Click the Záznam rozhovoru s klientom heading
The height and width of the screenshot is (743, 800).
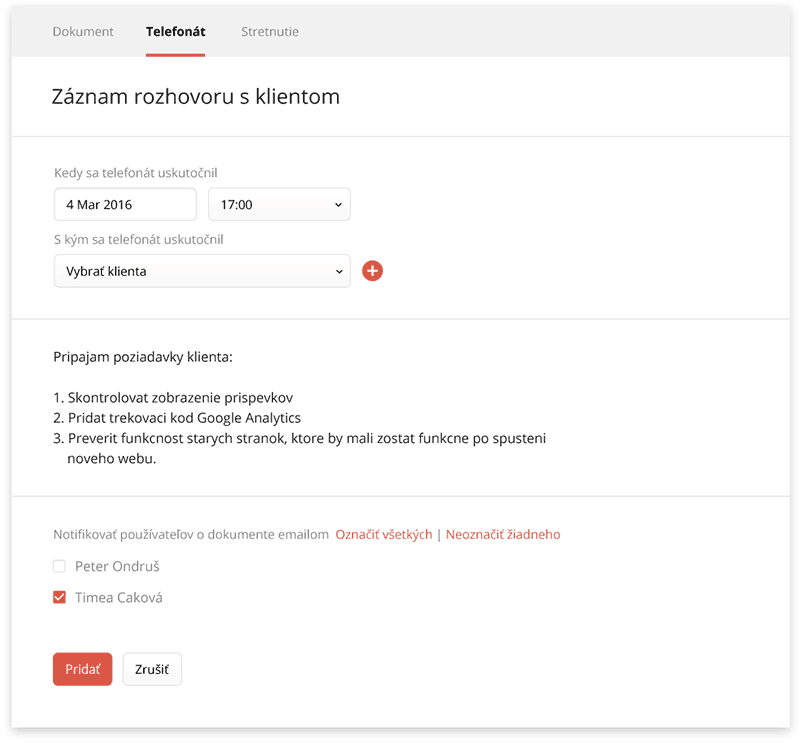(195, 96)
